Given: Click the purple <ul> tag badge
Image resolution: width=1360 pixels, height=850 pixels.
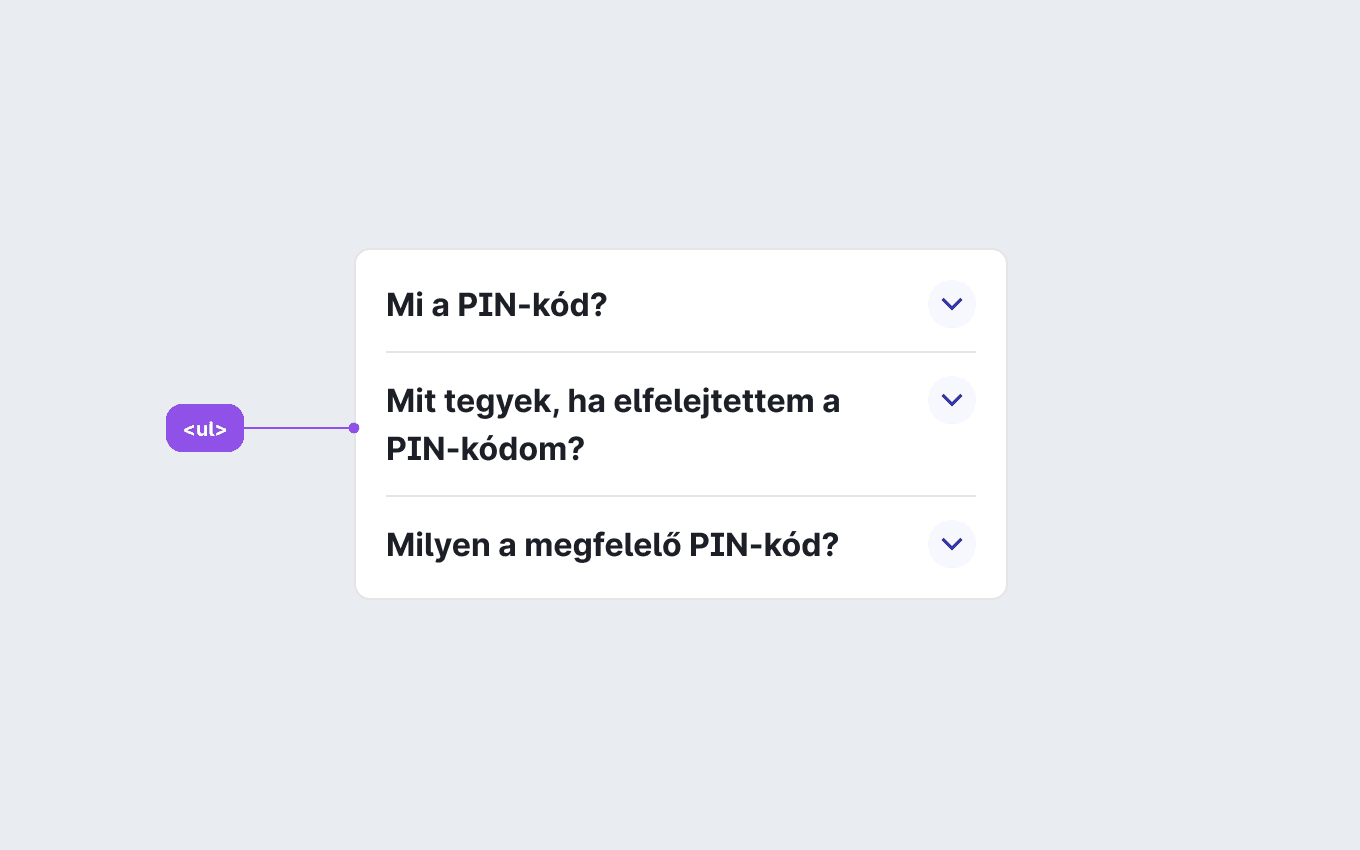Looking at the screenshot, I should click(205, 428).
